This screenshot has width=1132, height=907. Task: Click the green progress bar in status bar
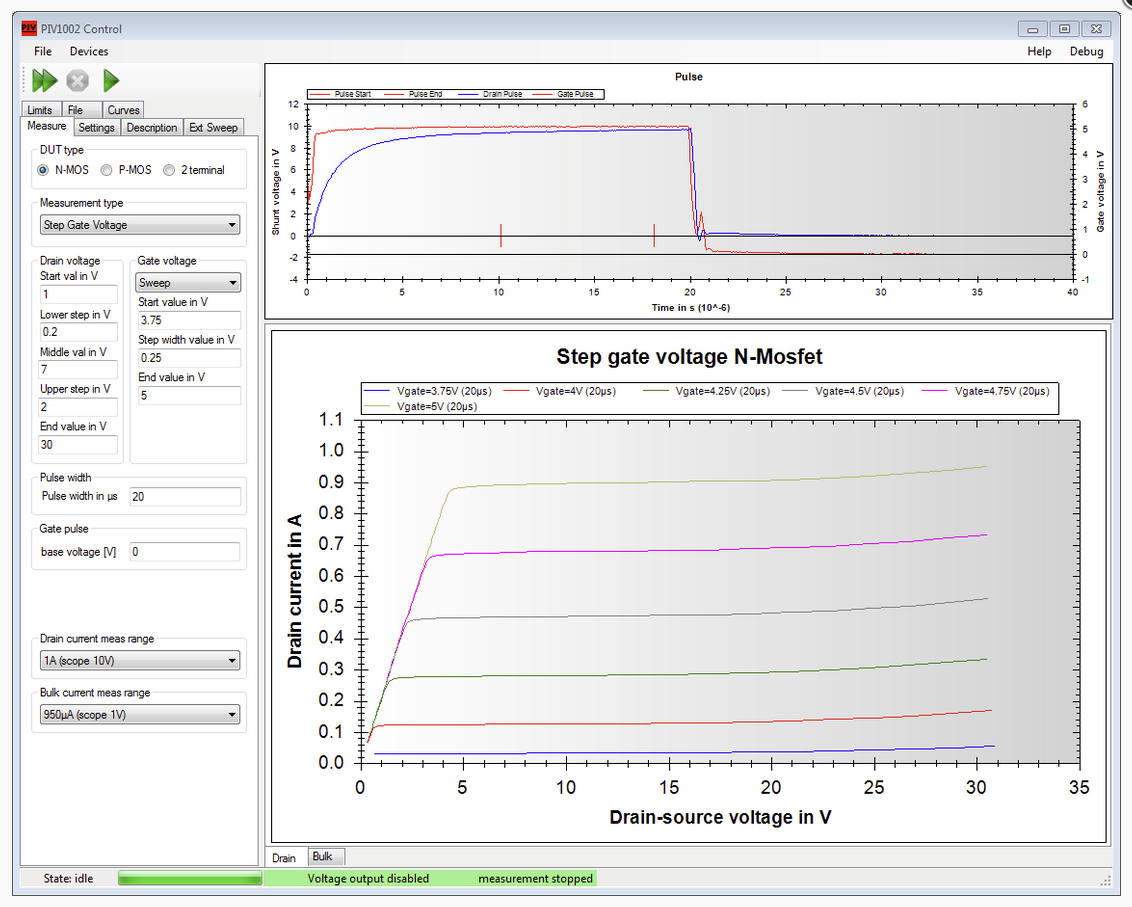click(x=190, y=878)
